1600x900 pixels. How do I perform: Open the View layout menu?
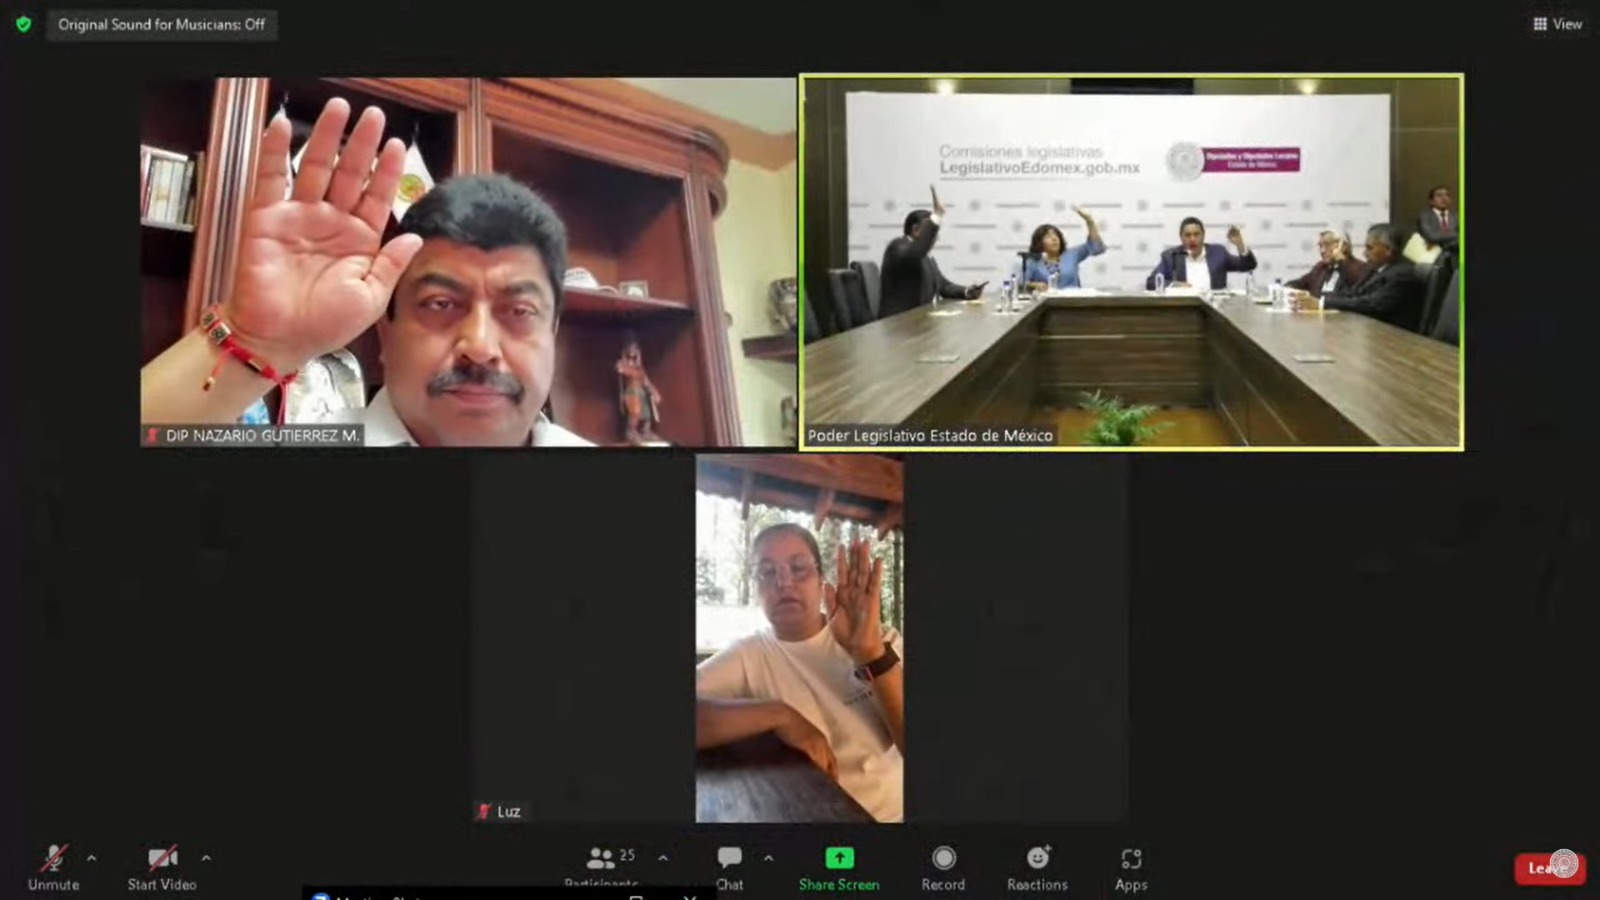[x=1557, y=24]
